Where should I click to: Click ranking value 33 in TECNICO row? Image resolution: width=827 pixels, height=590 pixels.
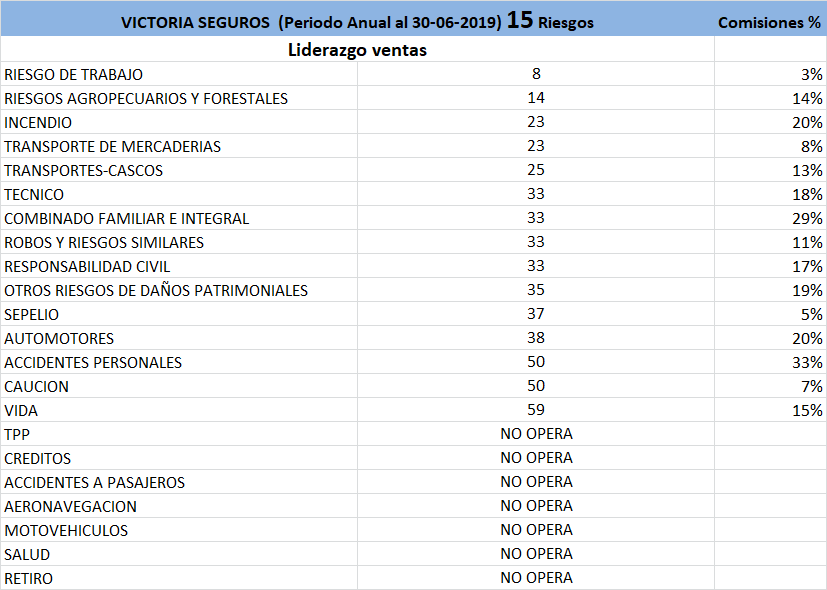pos(536,194)
